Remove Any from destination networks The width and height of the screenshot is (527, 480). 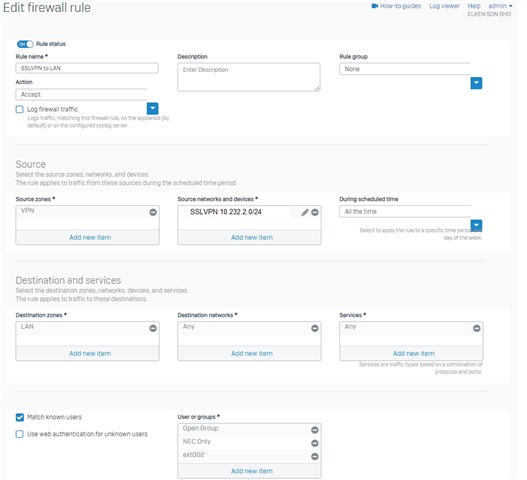tap(315, 328)
